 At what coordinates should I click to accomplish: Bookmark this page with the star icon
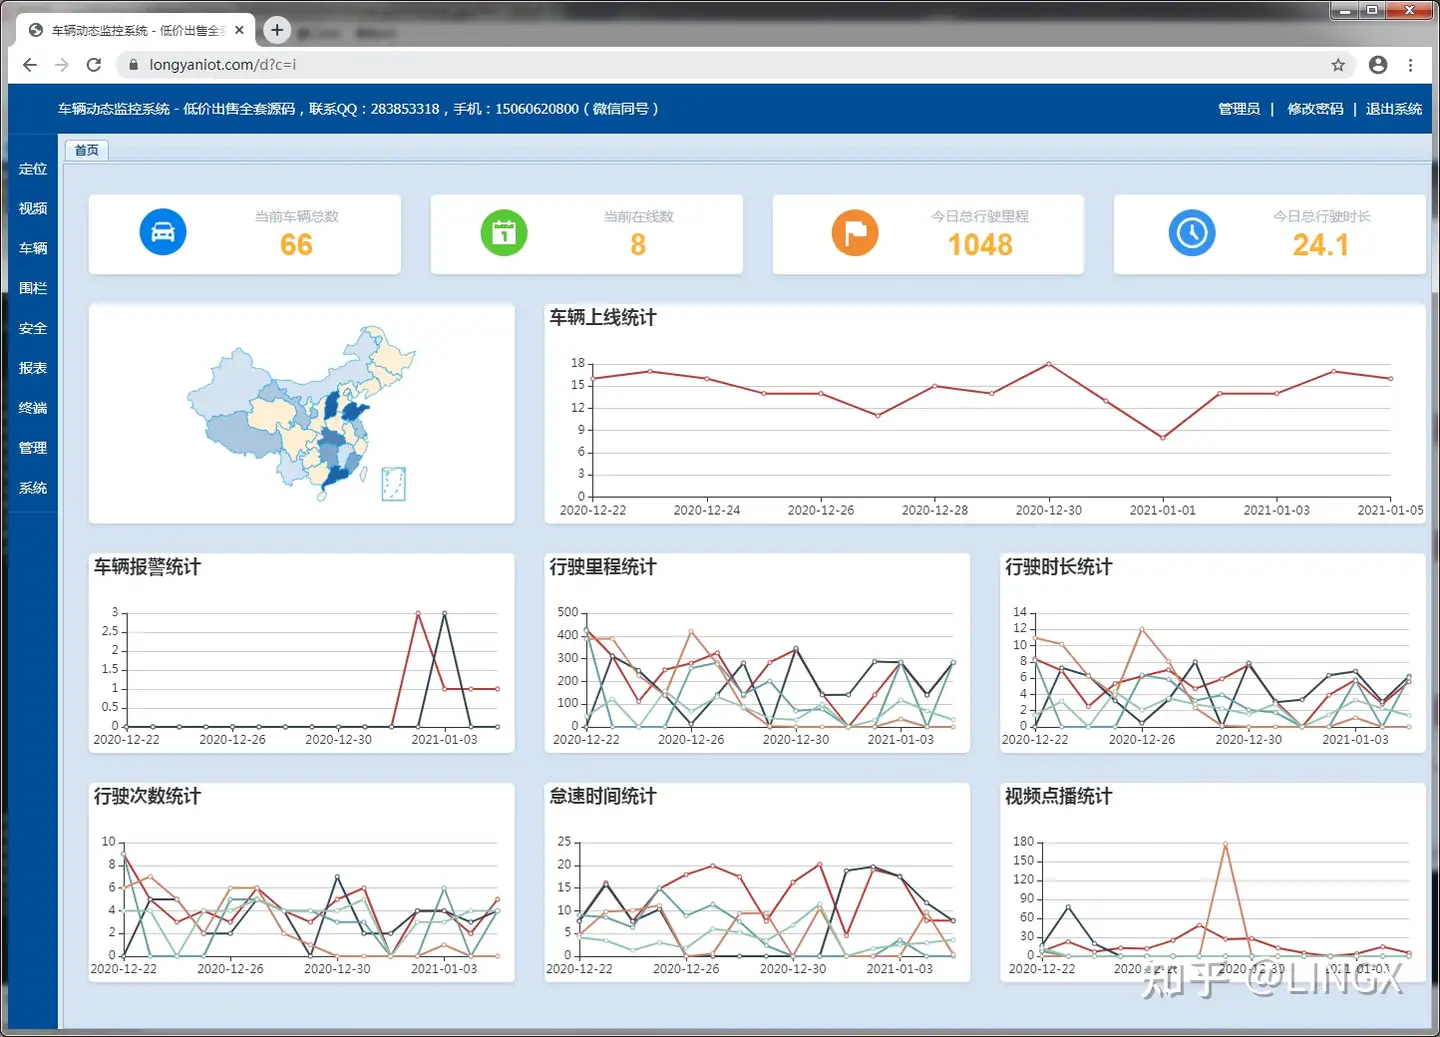[x=1338, y=65]
